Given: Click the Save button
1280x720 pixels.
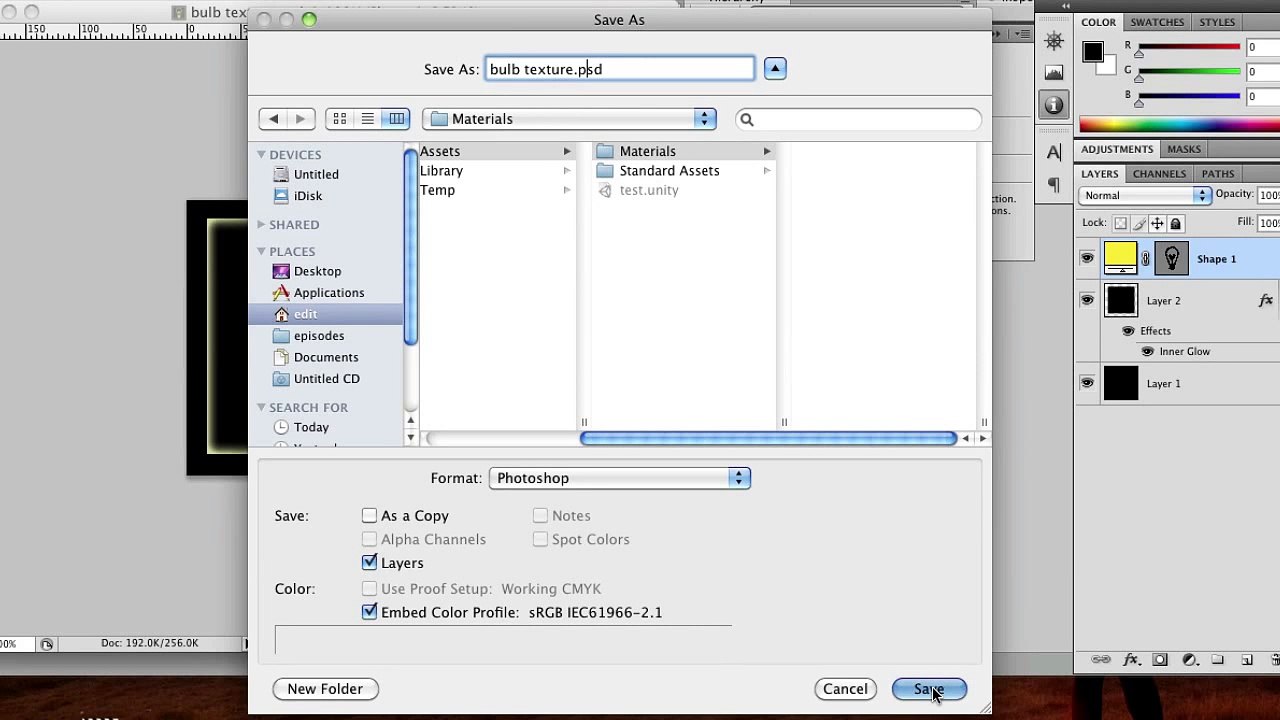Looking at the screenshot, I should point(929,689).
